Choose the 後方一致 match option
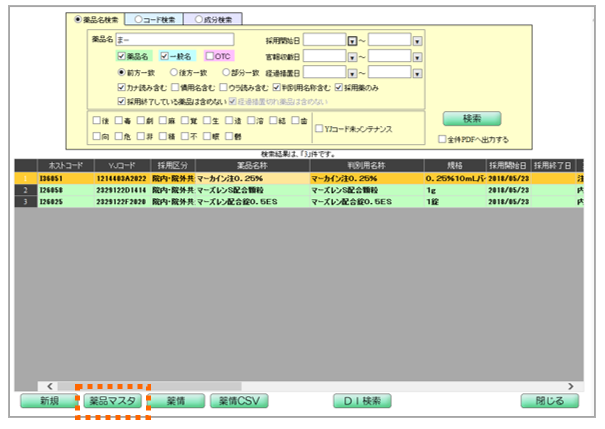Screen dimensions: 605x429 tap(174, 72)
